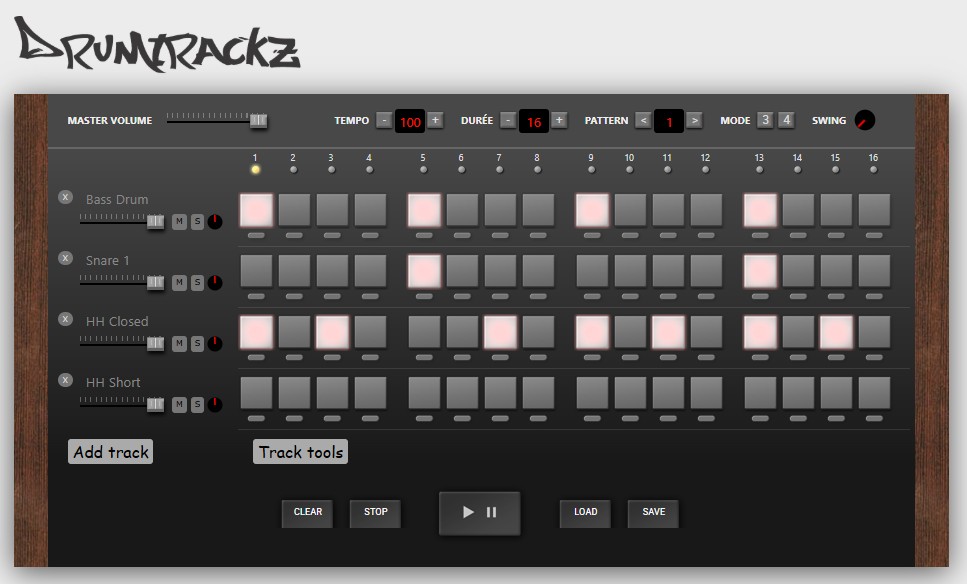Increase tempo with the plus button

click(435, 120)
